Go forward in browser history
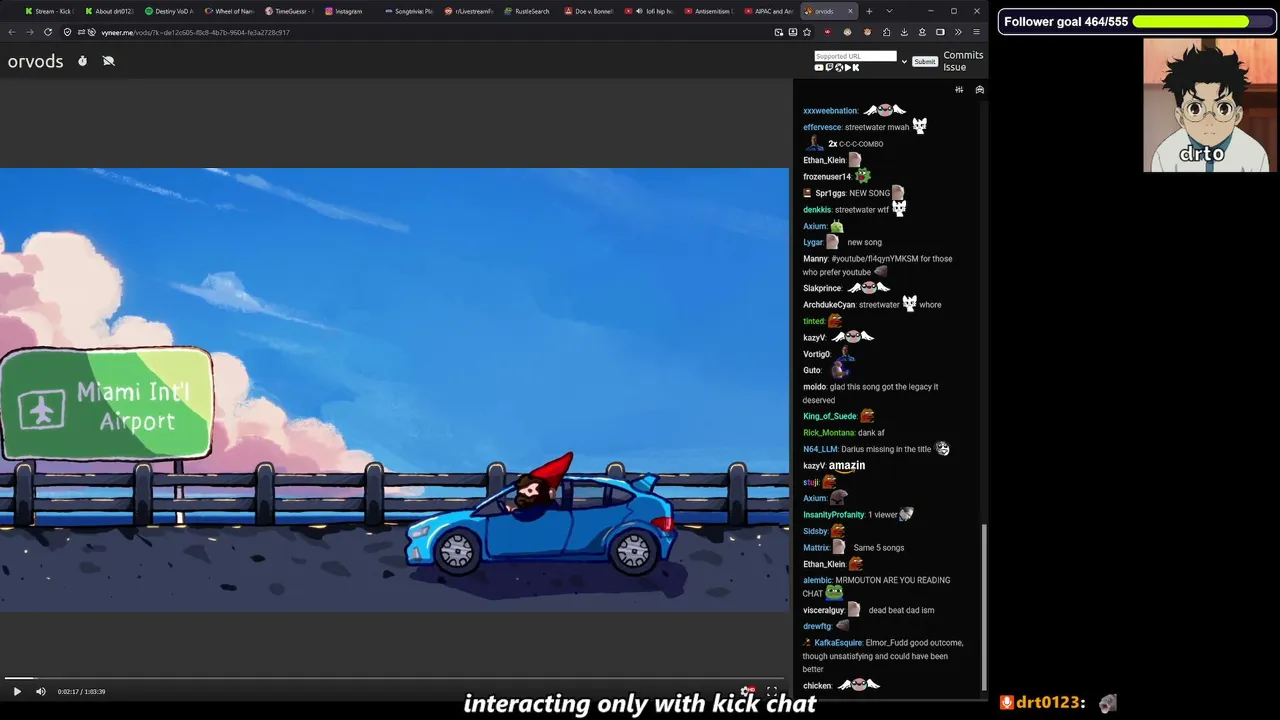Screen dimensions: 1280x720 click(x=29, y=32)
